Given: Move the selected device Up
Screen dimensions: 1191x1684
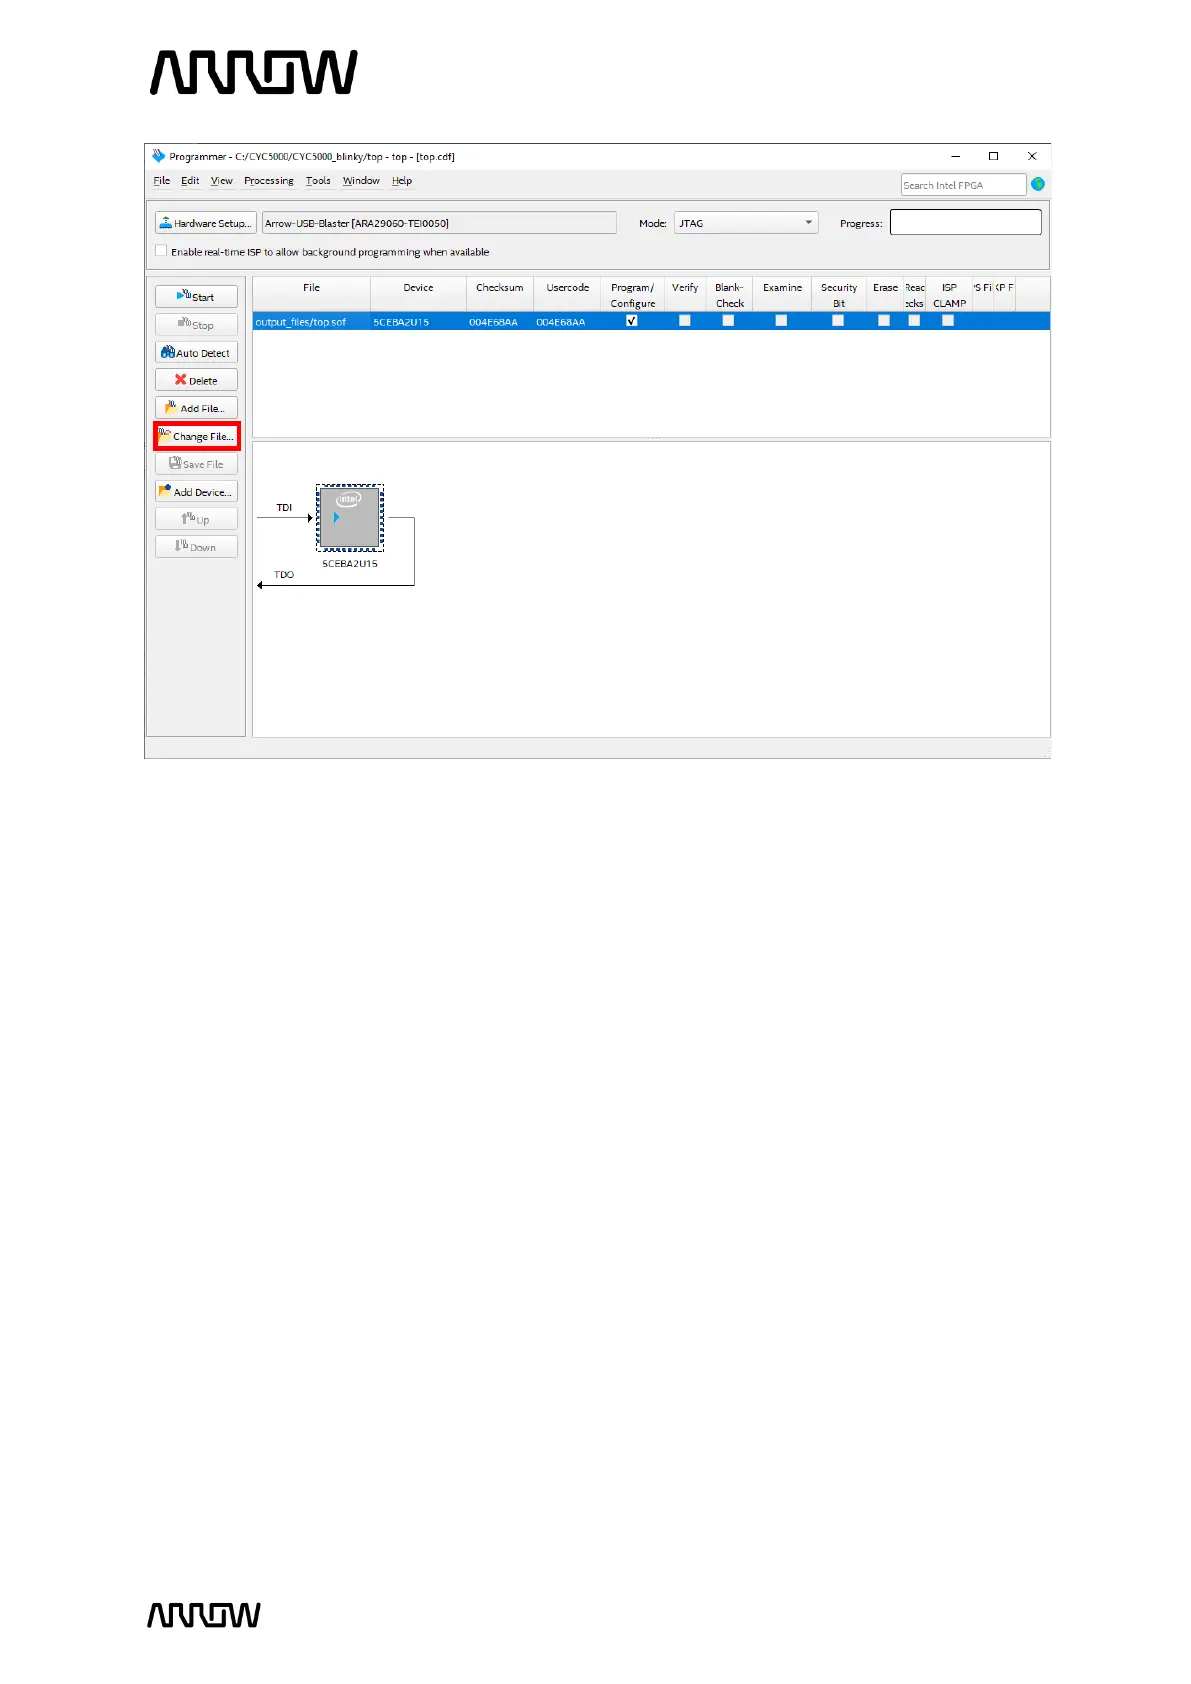Looking at the screenshot, I should click(196, 519).
